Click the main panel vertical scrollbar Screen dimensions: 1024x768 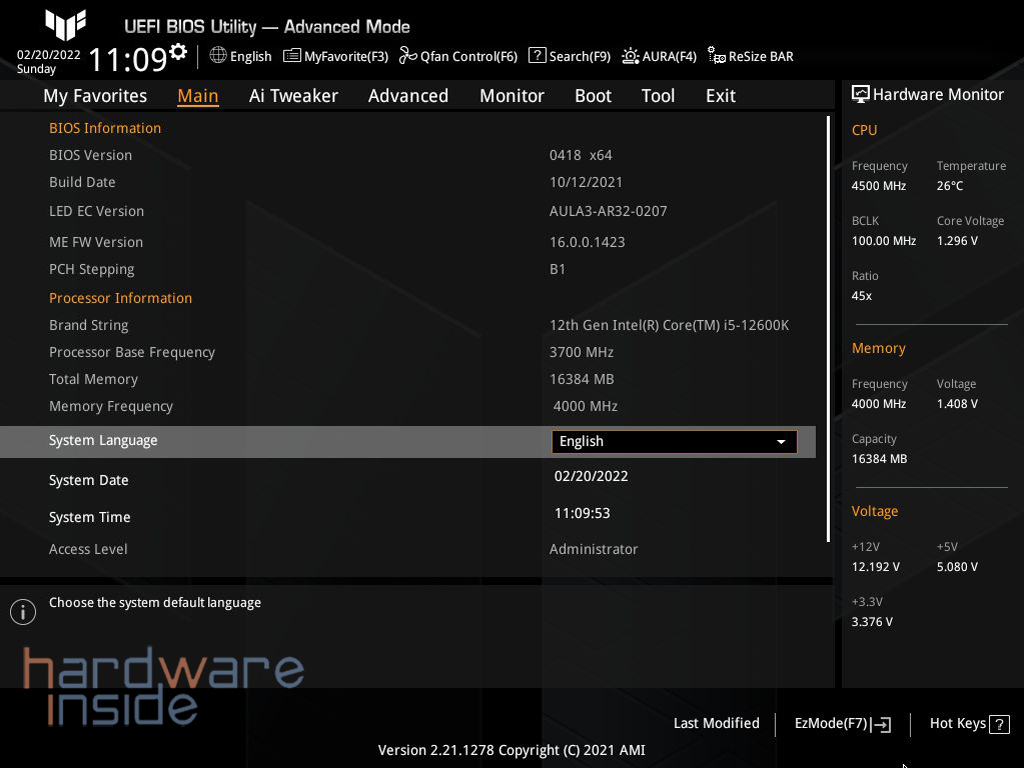pyautogui.click(x=828, y=329)
